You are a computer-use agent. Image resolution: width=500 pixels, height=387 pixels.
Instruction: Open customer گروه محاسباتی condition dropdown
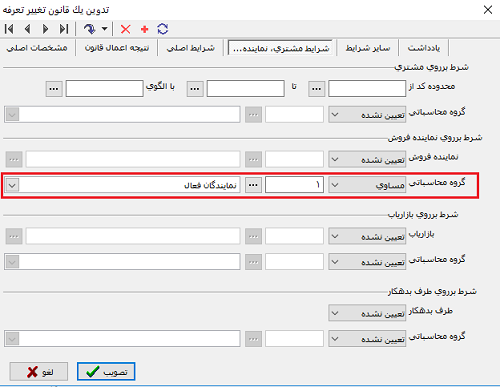tap(367, 115)
